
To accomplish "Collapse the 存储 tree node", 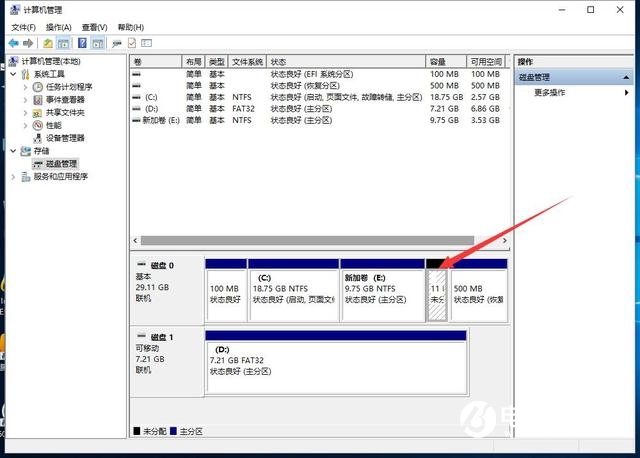I will (13, 151).
